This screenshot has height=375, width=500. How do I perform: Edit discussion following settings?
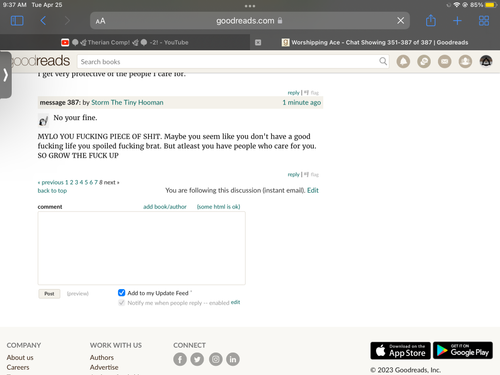pyautogui.click(x=313, y=190)
